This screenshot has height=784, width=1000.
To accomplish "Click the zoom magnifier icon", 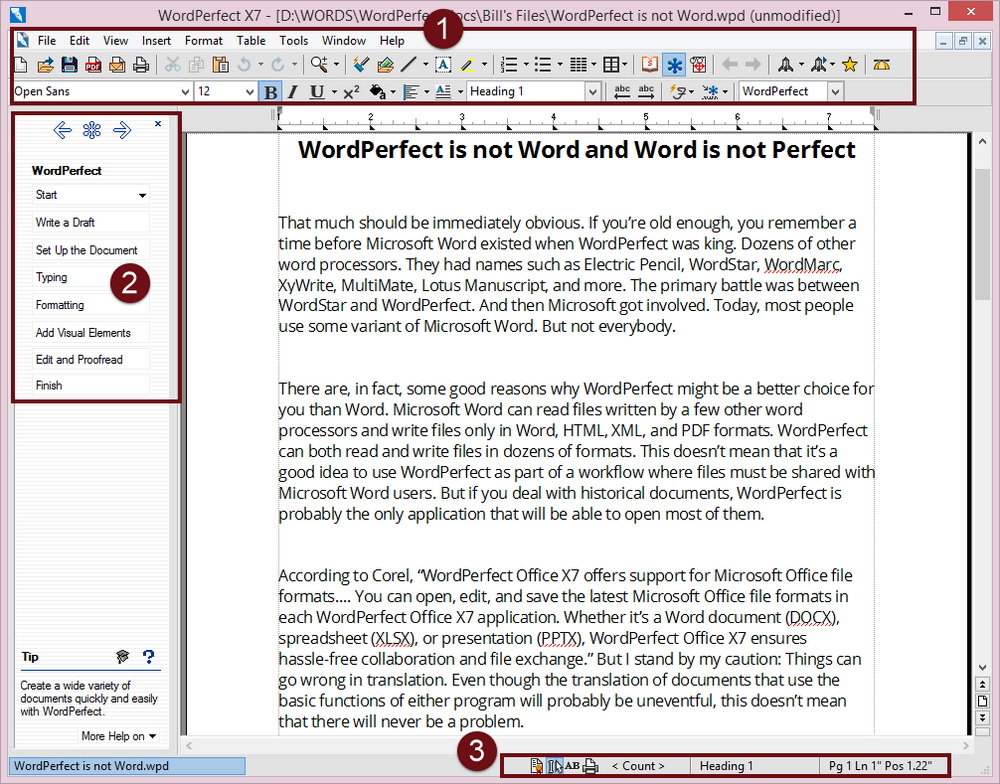I will (x=319, y=64).
